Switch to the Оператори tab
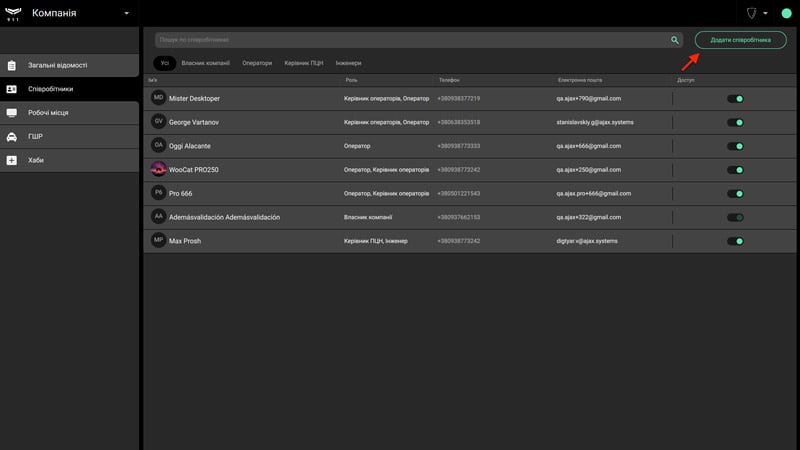This screenshot has width=800, height=450. point(257,63)
